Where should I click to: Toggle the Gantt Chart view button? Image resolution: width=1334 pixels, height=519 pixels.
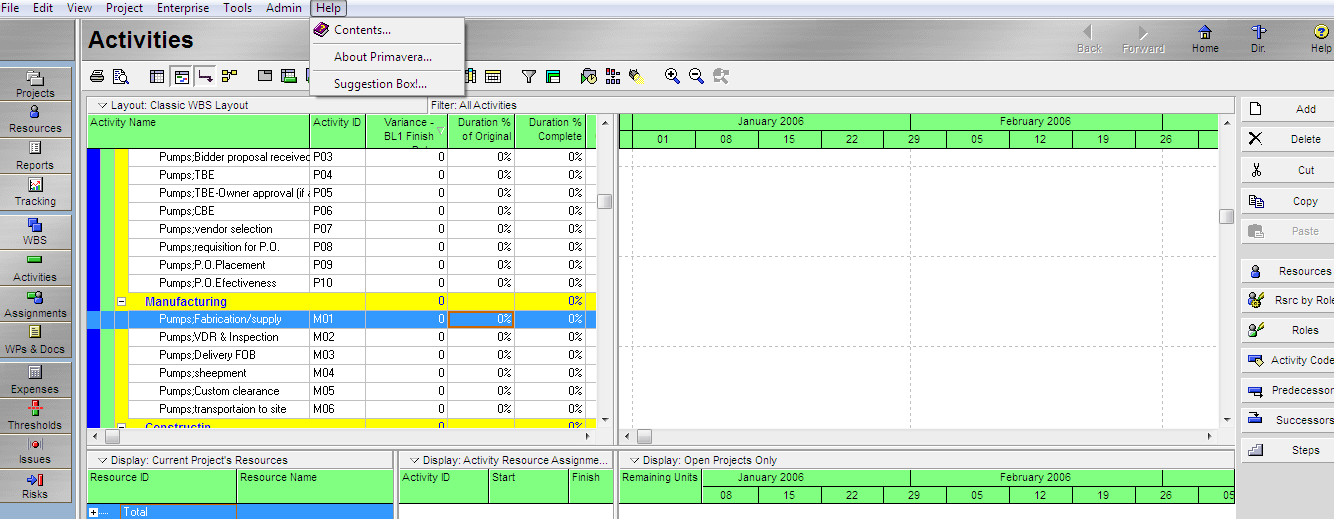(181, 76)
